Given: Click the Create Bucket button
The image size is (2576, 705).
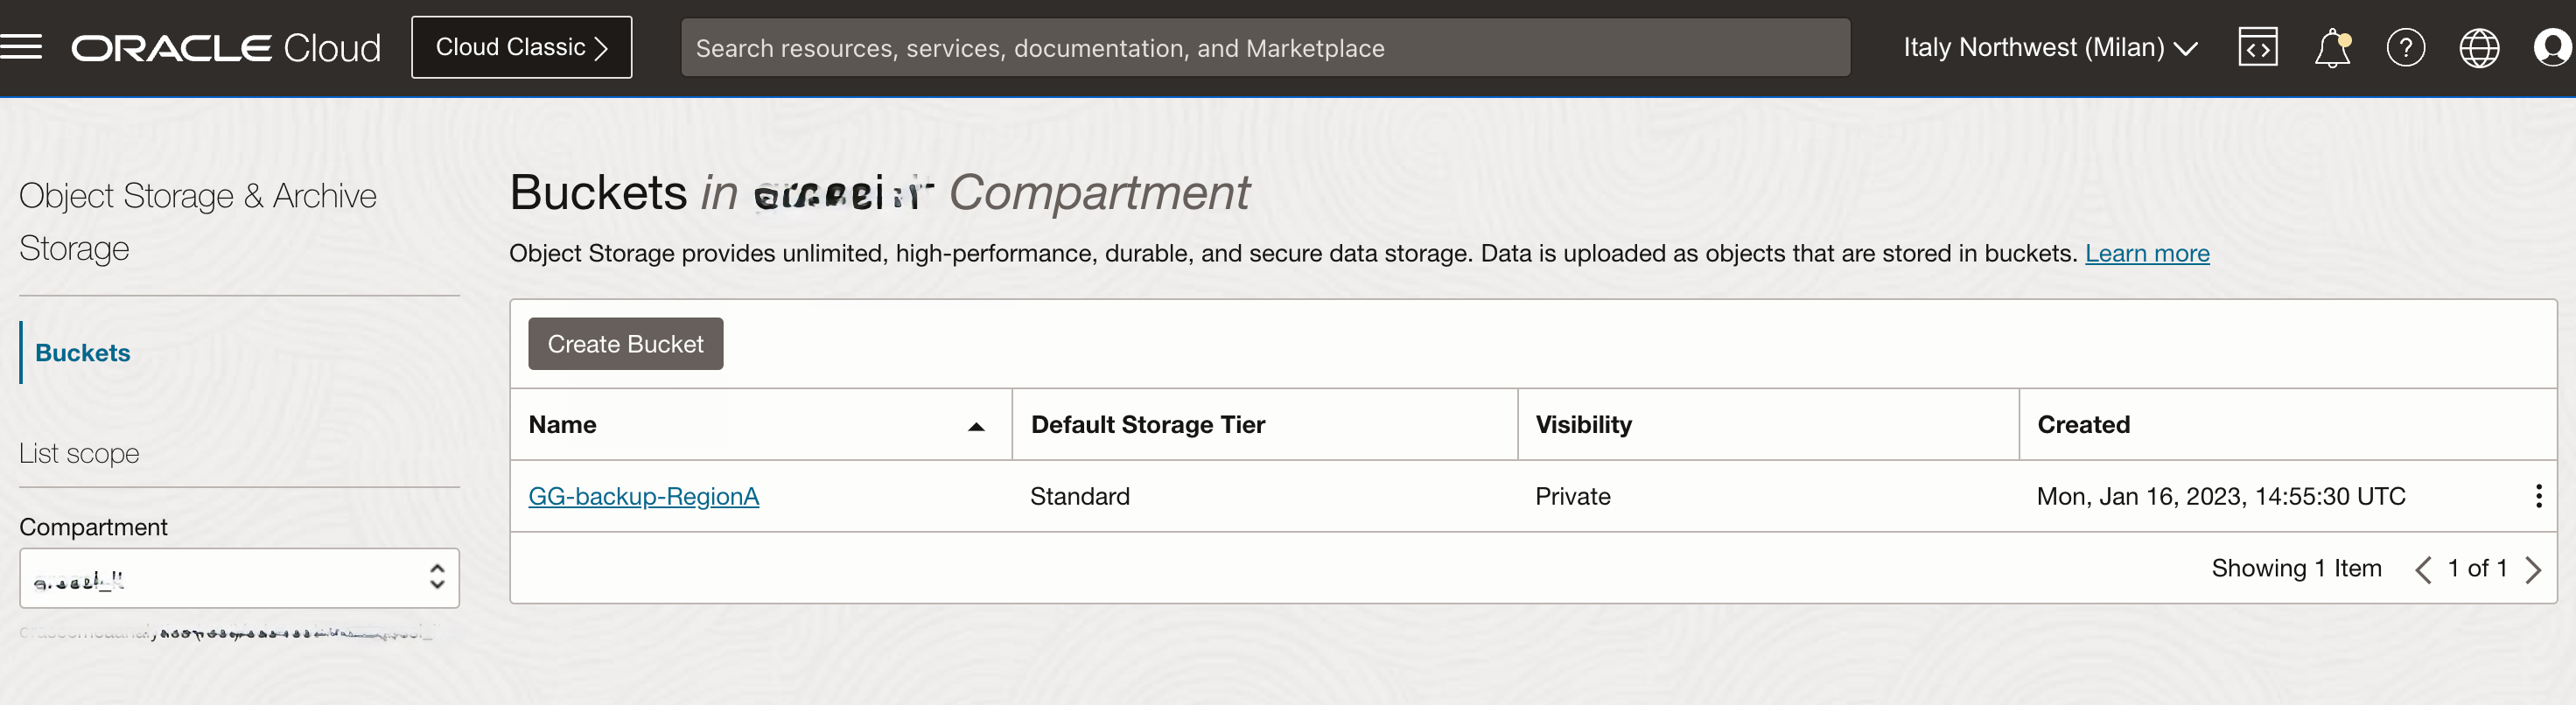Looking at the screenshot, I should 626,344.
